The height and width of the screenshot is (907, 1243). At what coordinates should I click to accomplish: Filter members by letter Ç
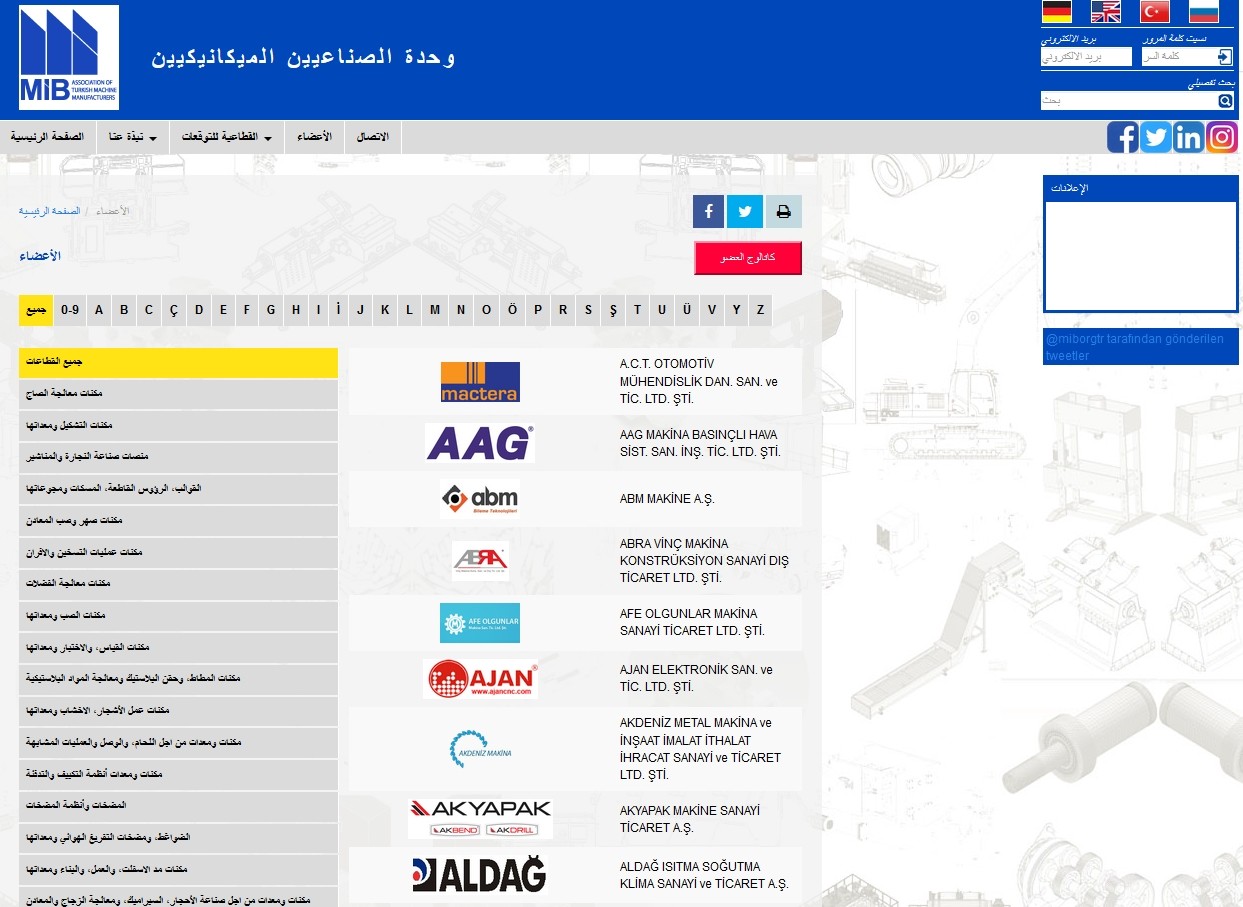pyautogui.click(x=174, y=310)
